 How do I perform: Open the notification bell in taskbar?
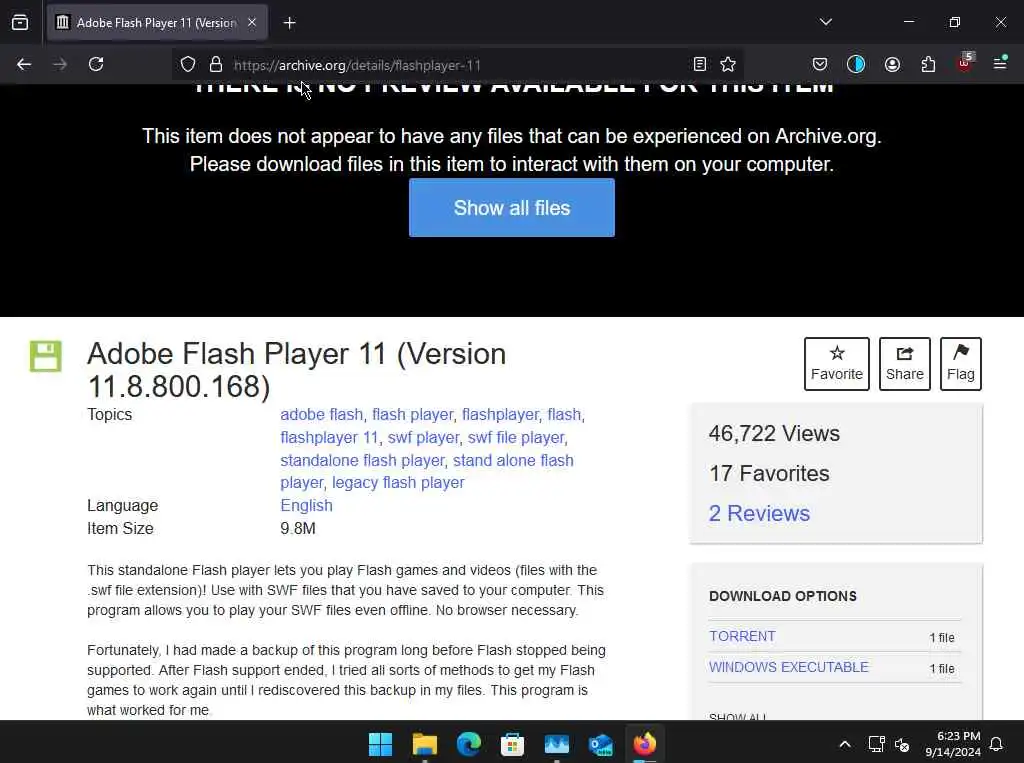click(x=997, y=744)
